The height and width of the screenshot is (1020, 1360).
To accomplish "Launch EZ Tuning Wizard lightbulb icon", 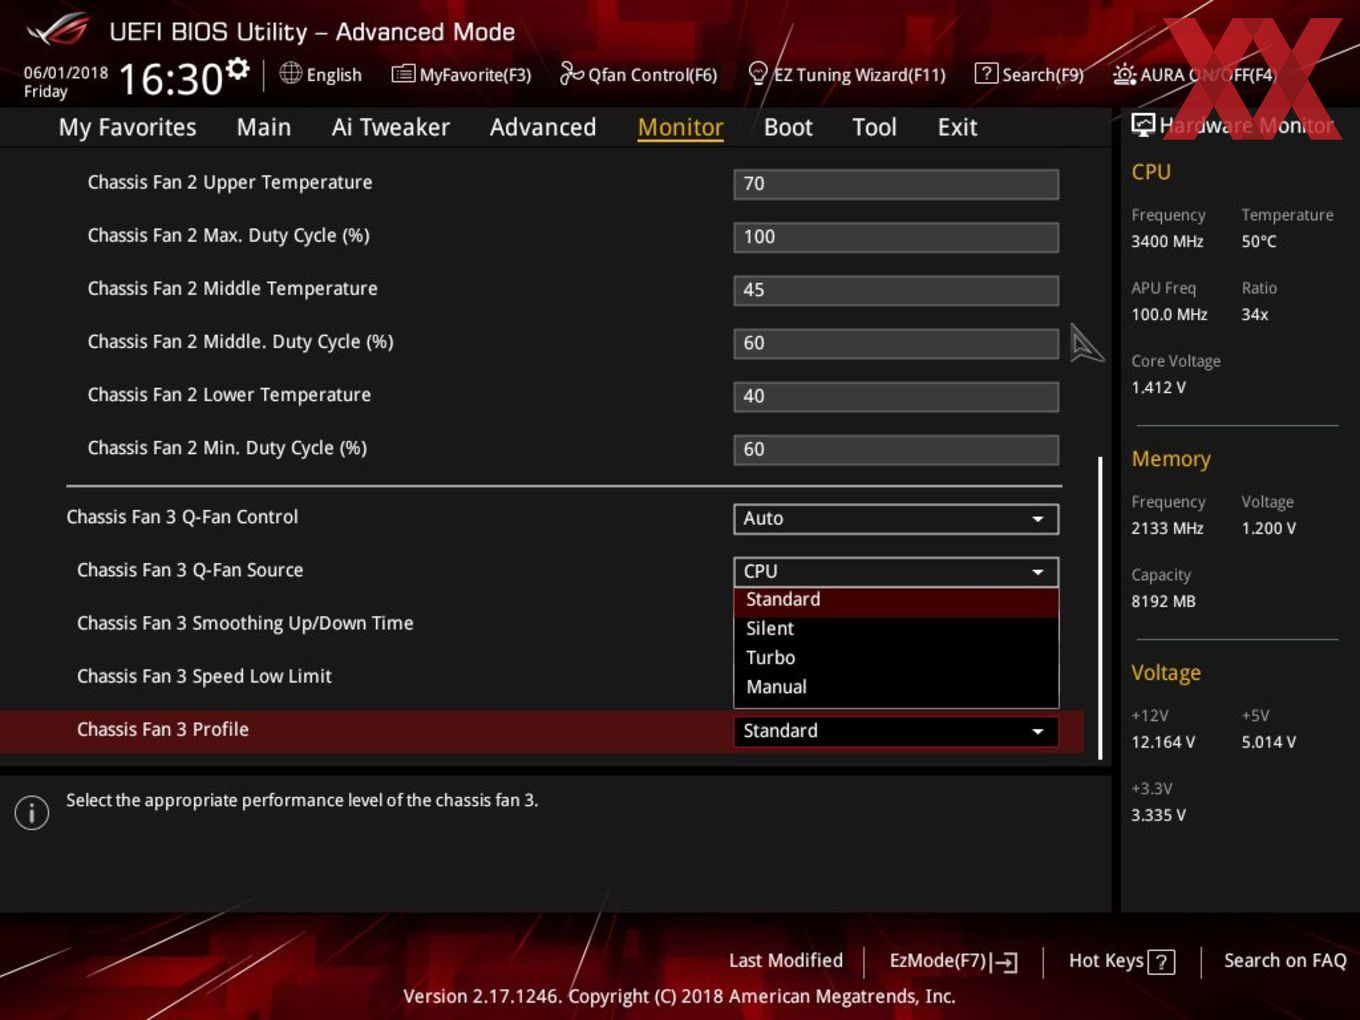I will [758, 73].
